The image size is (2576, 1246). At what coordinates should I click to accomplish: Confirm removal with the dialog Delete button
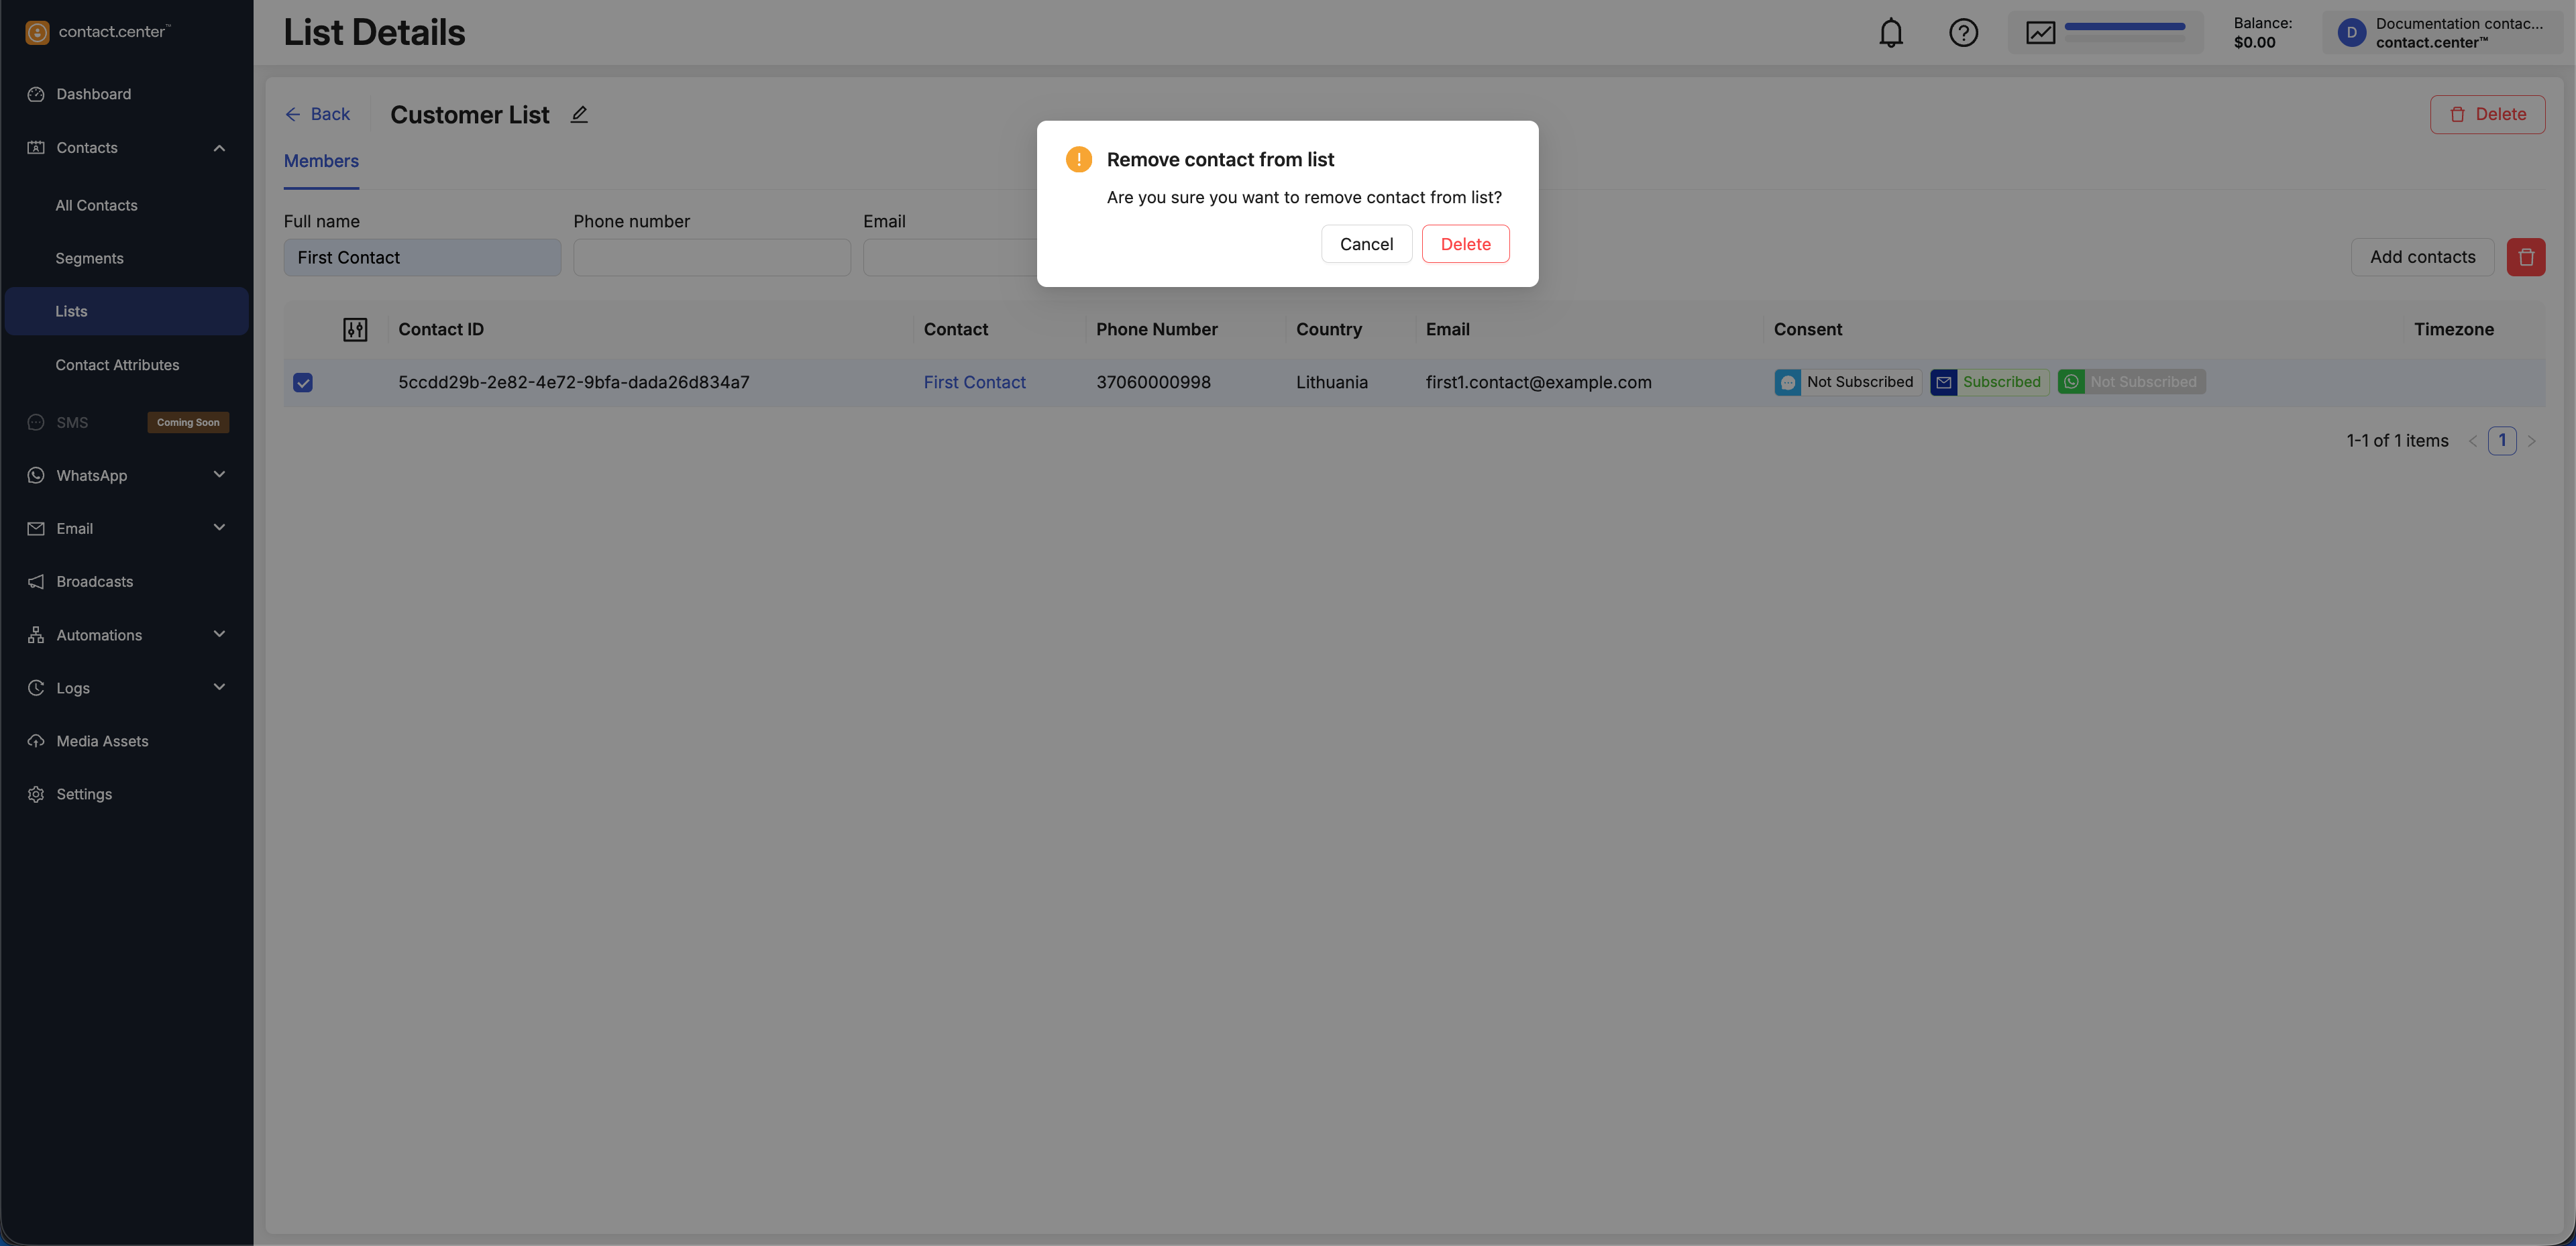(x=1465, y=244)
